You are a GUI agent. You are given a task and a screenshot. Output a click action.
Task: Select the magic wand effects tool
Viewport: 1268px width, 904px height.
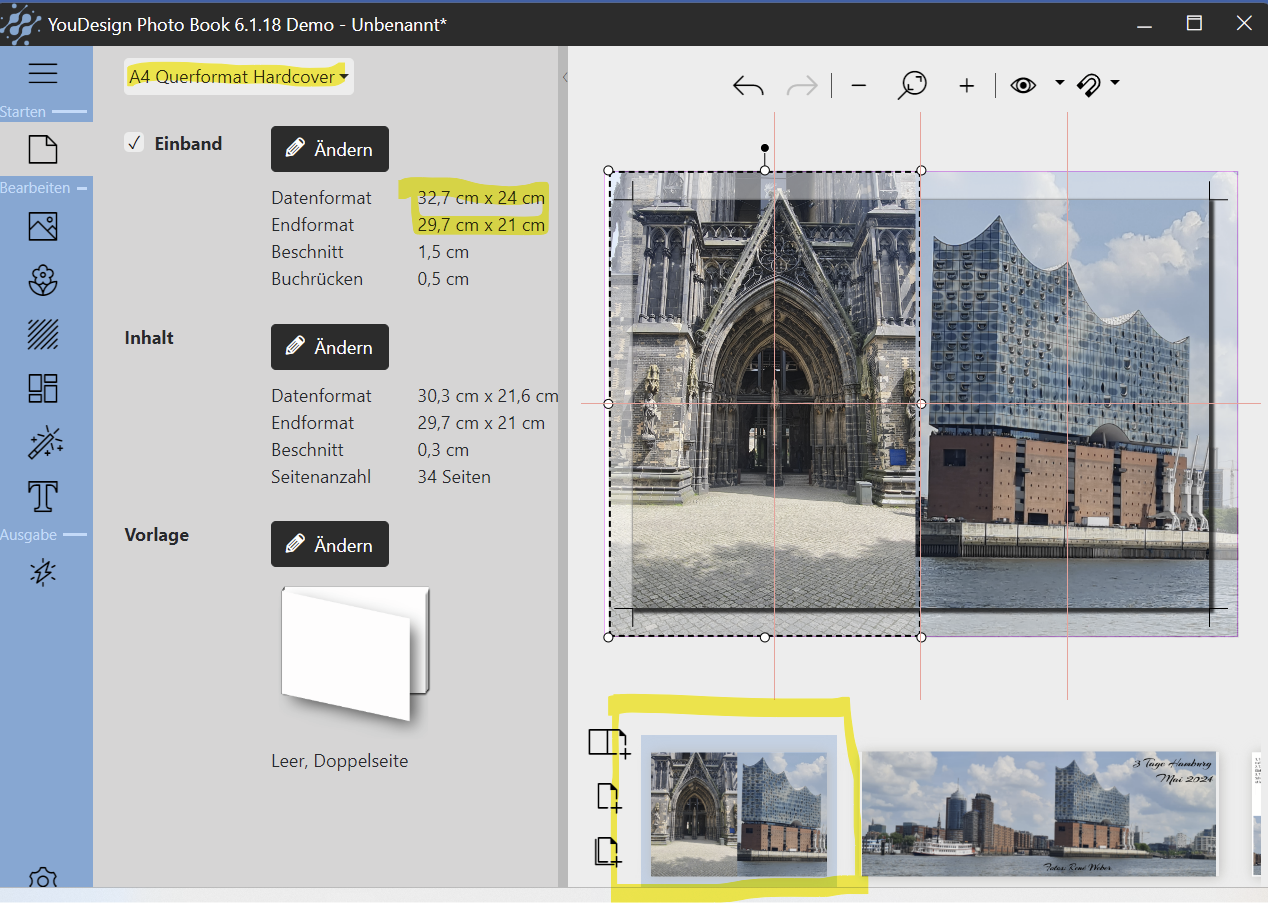tap(45, 442)
